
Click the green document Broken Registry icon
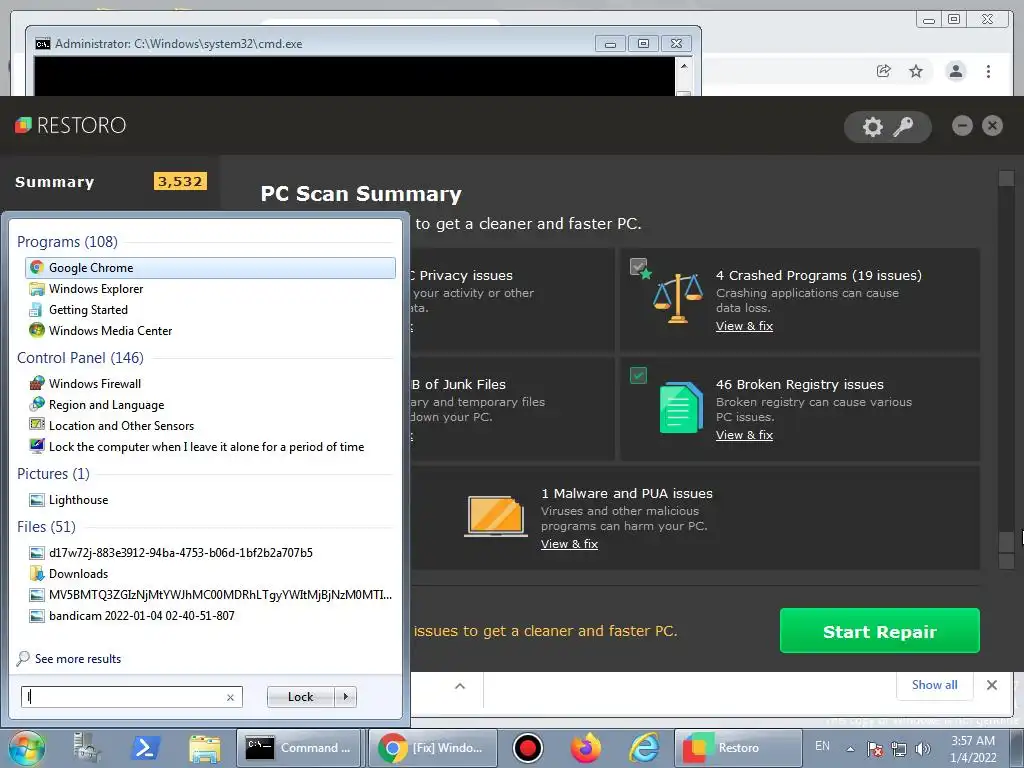681,408
